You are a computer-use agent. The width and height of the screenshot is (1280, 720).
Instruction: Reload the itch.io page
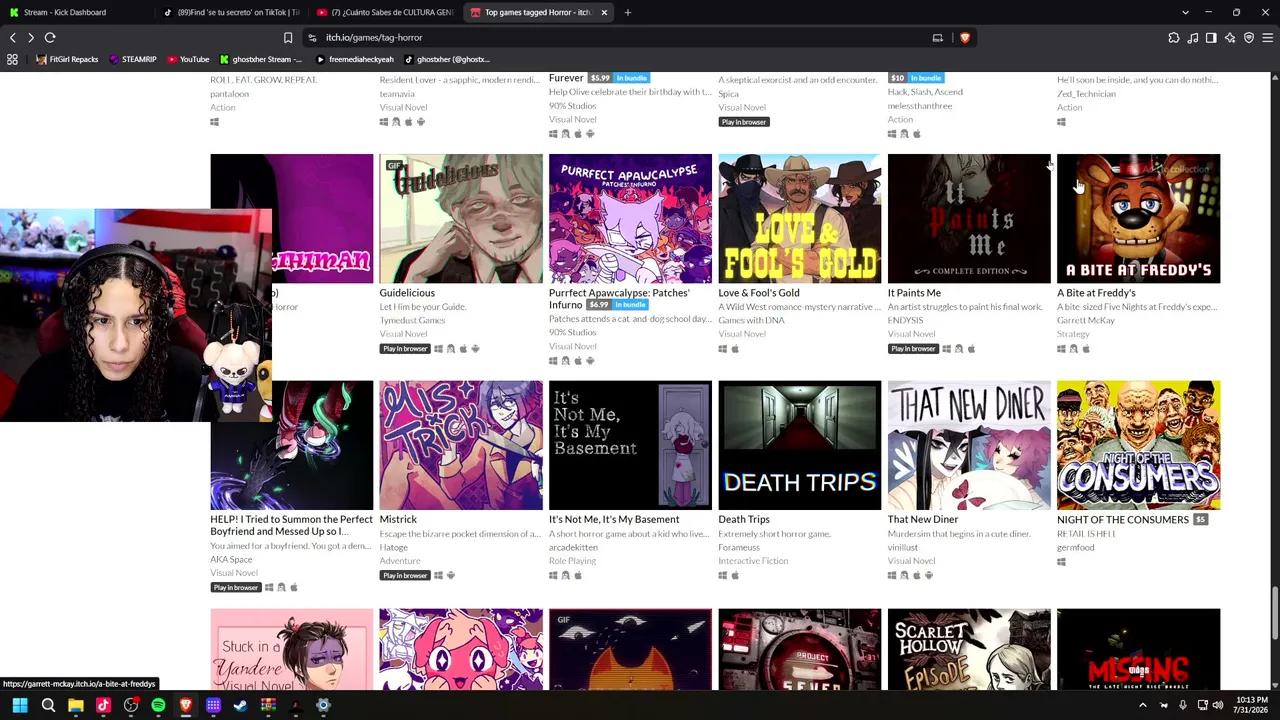click(50, 37)
